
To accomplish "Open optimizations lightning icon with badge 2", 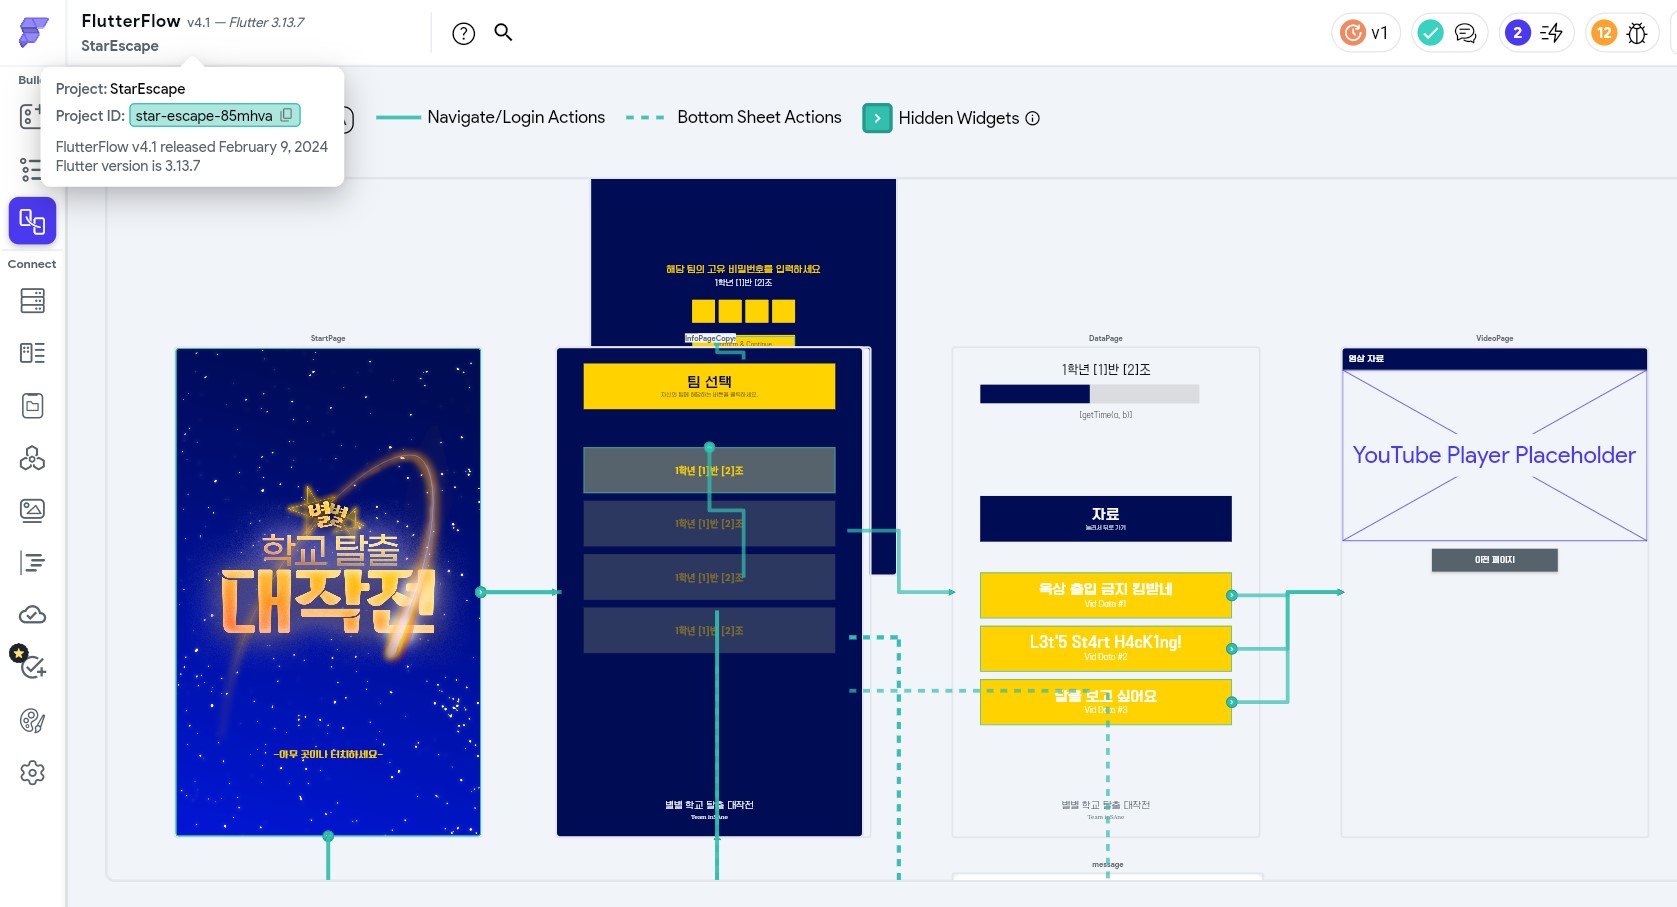I will point(1551,33).
